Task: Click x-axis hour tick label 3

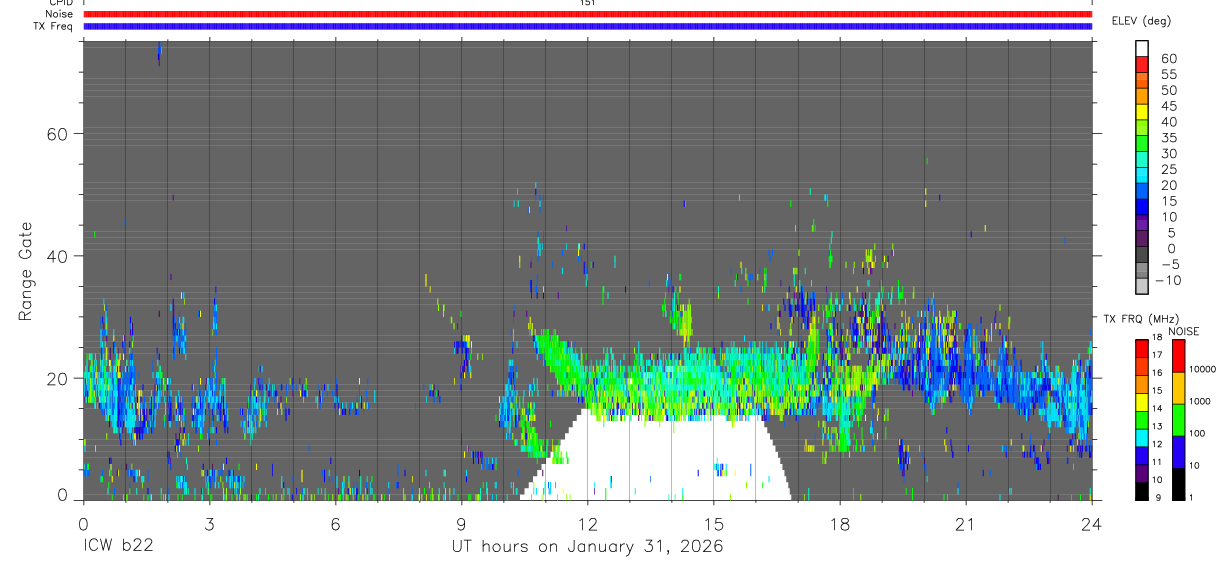Action: pyautogui.click(x=209, y=523)
